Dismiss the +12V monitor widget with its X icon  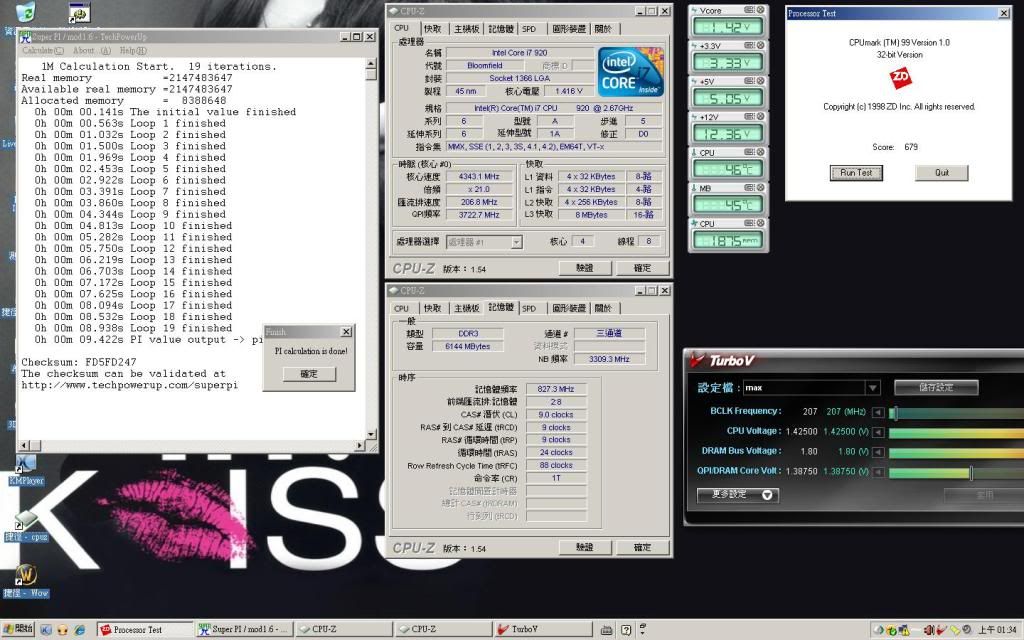point(760,117)
